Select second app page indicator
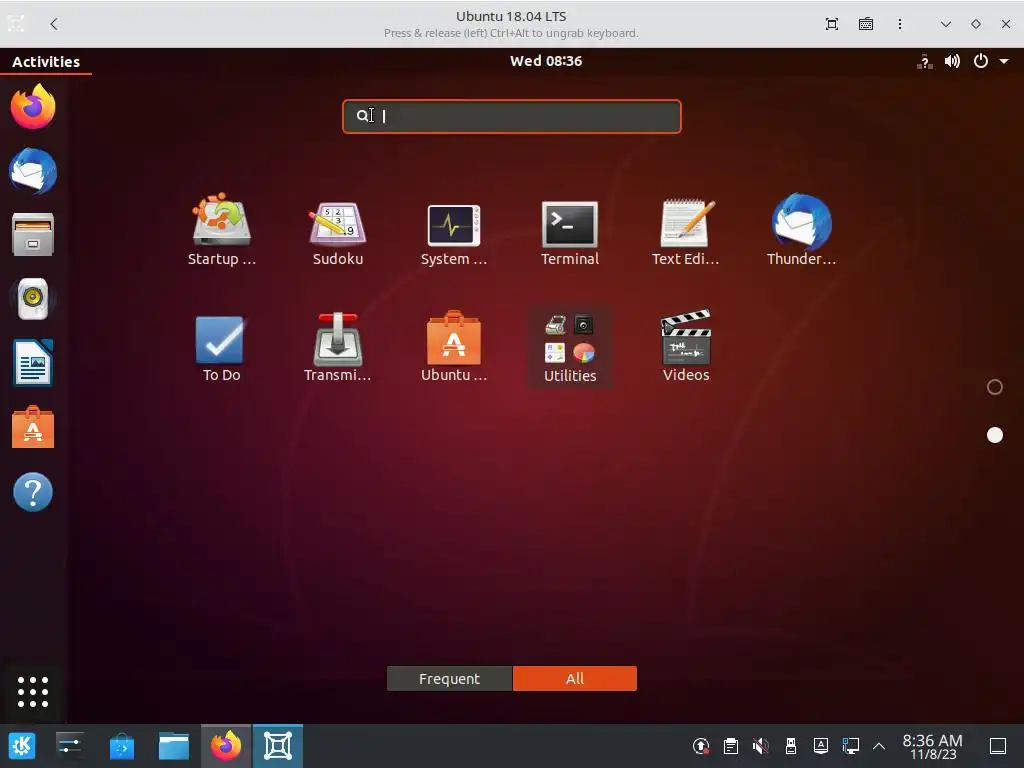Viewport: 1024px width, 768px height. 995,435
